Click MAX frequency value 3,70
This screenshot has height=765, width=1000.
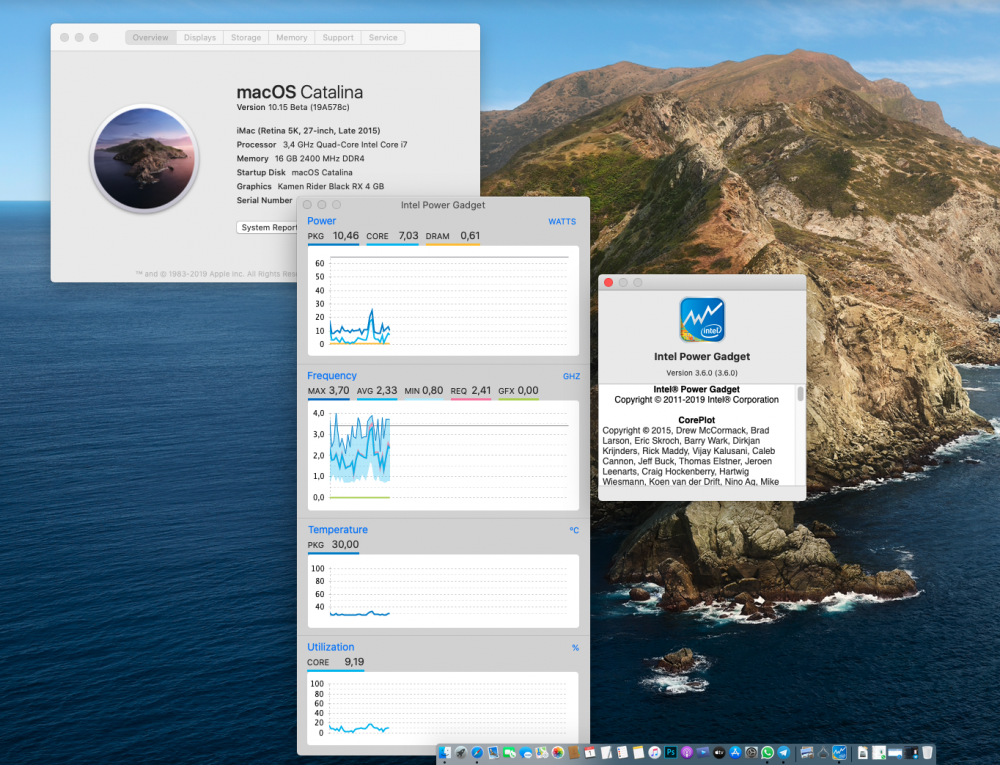coord(339,390)
